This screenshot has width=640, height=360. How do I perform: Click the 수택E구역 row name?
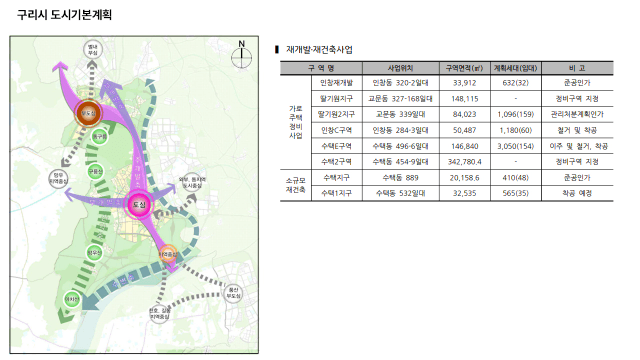click(x=336, y=146)
